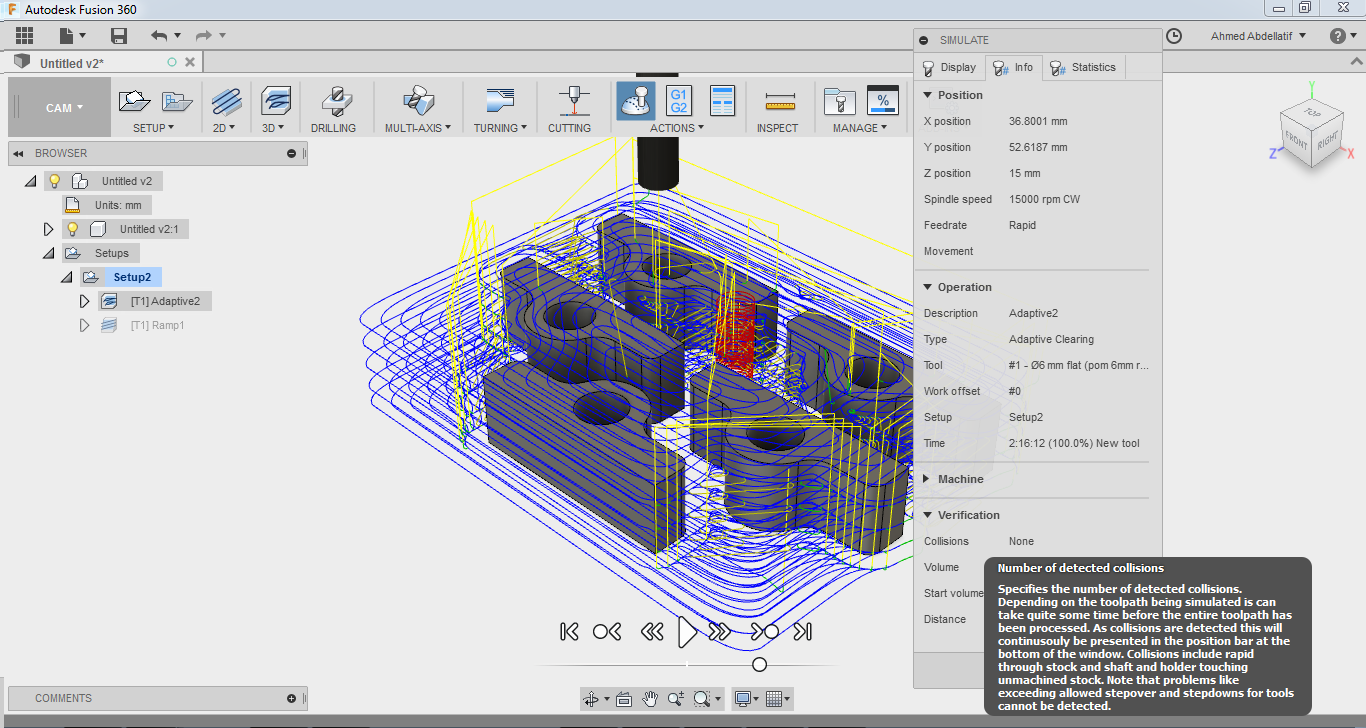Image resolution: width=1366 pixels, height=728 pixels.
Task: Jump to start of the simulation
Action: coord(569,631)
